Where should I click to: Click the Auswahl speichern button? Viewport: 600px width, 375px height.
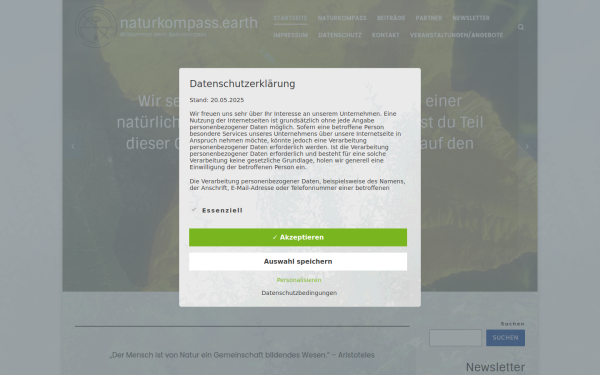point(298,262)
